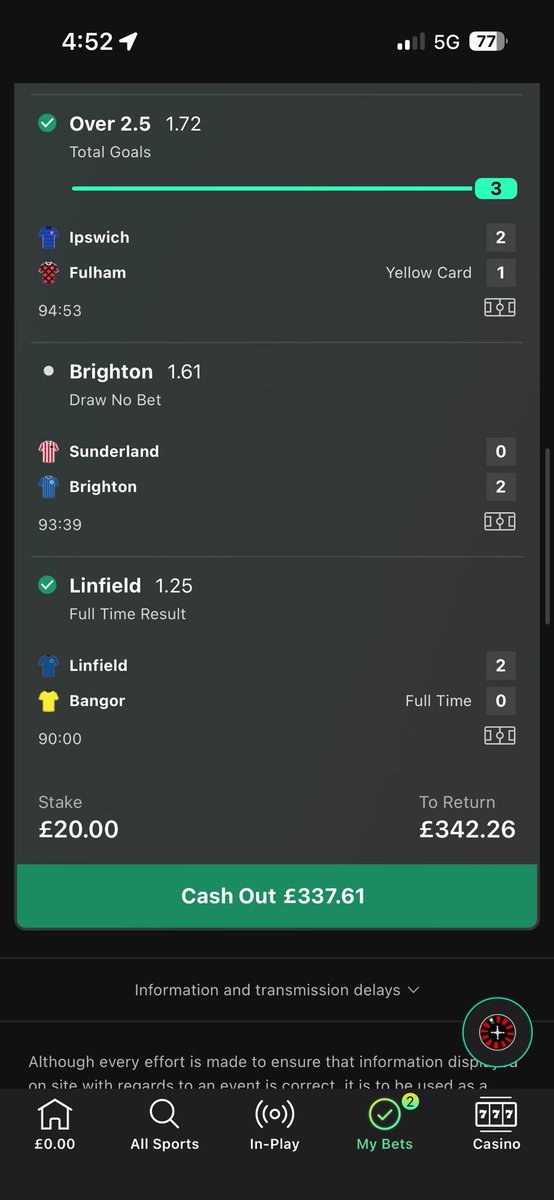Open pitch view icon for Linfield v Bangor

(x=500, y=736)
